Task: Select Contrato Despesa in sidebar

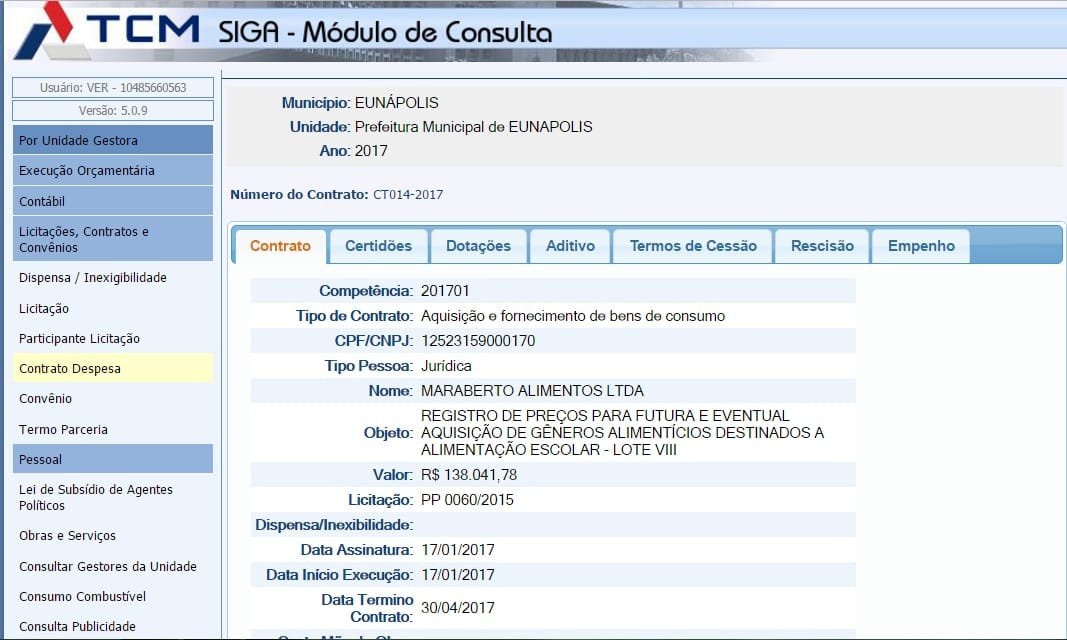Action: [x=70, y=369]
